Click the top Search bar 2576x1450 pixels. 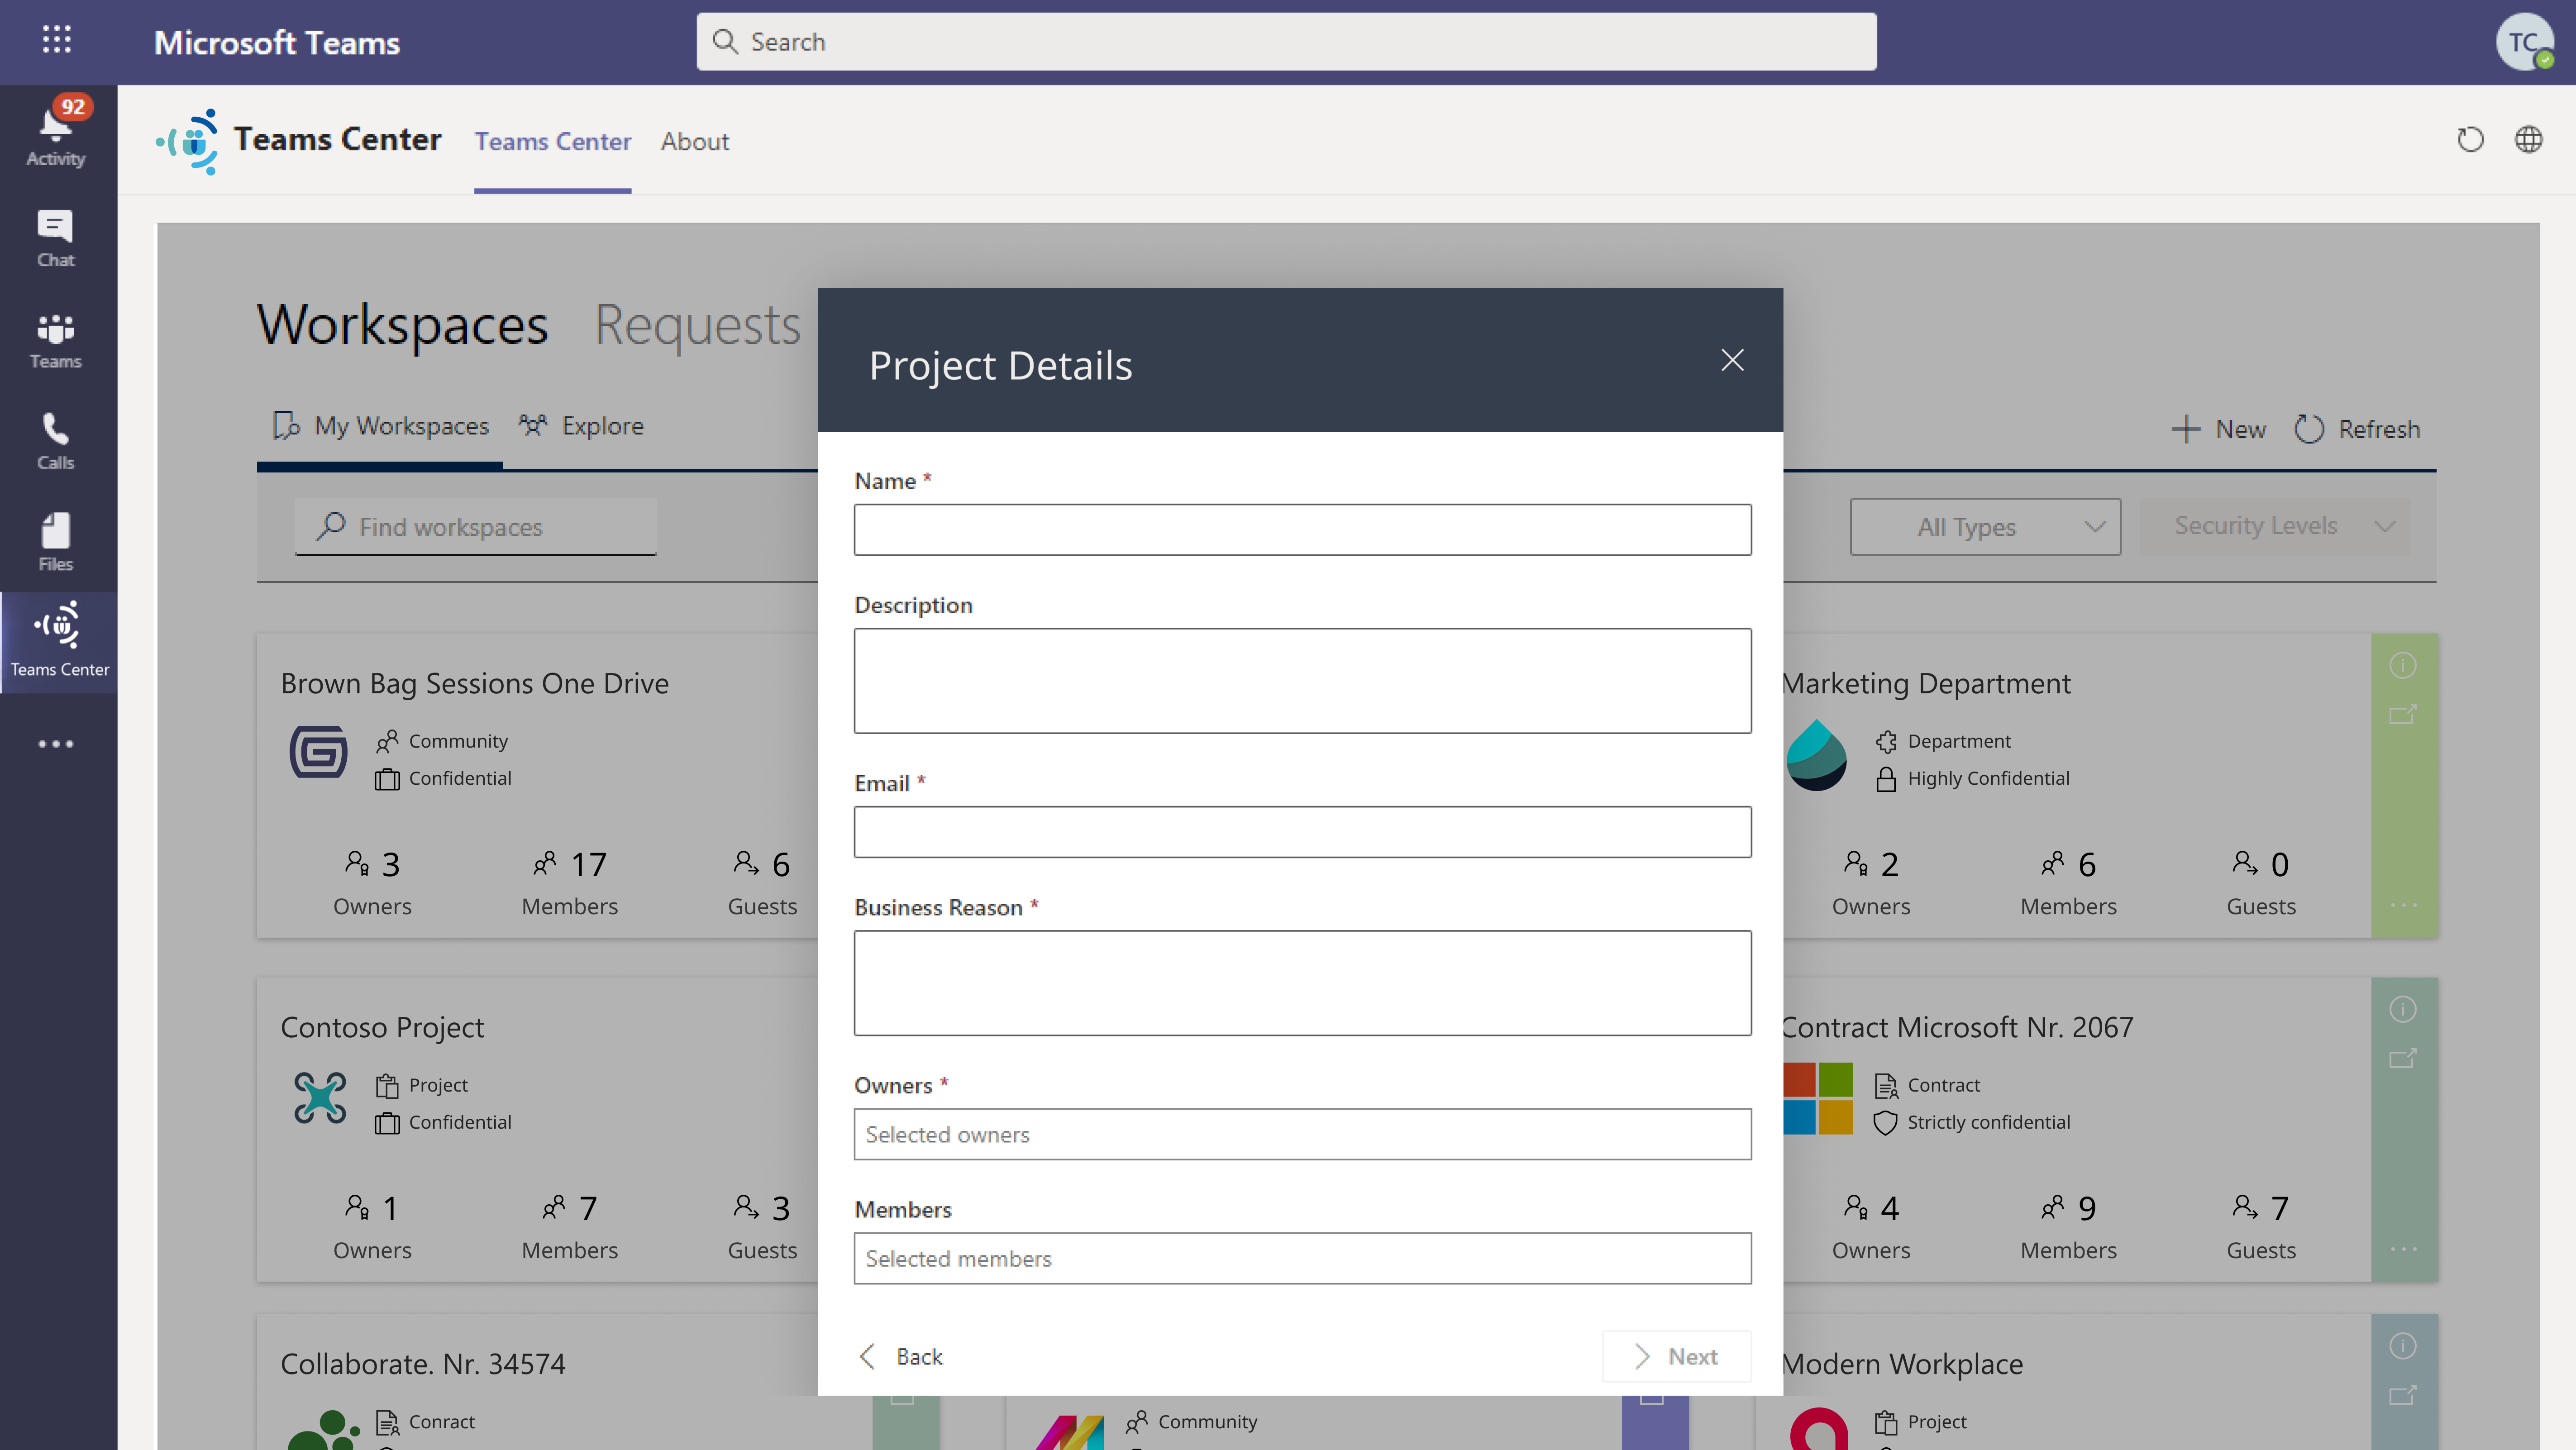click(1286, 42)
